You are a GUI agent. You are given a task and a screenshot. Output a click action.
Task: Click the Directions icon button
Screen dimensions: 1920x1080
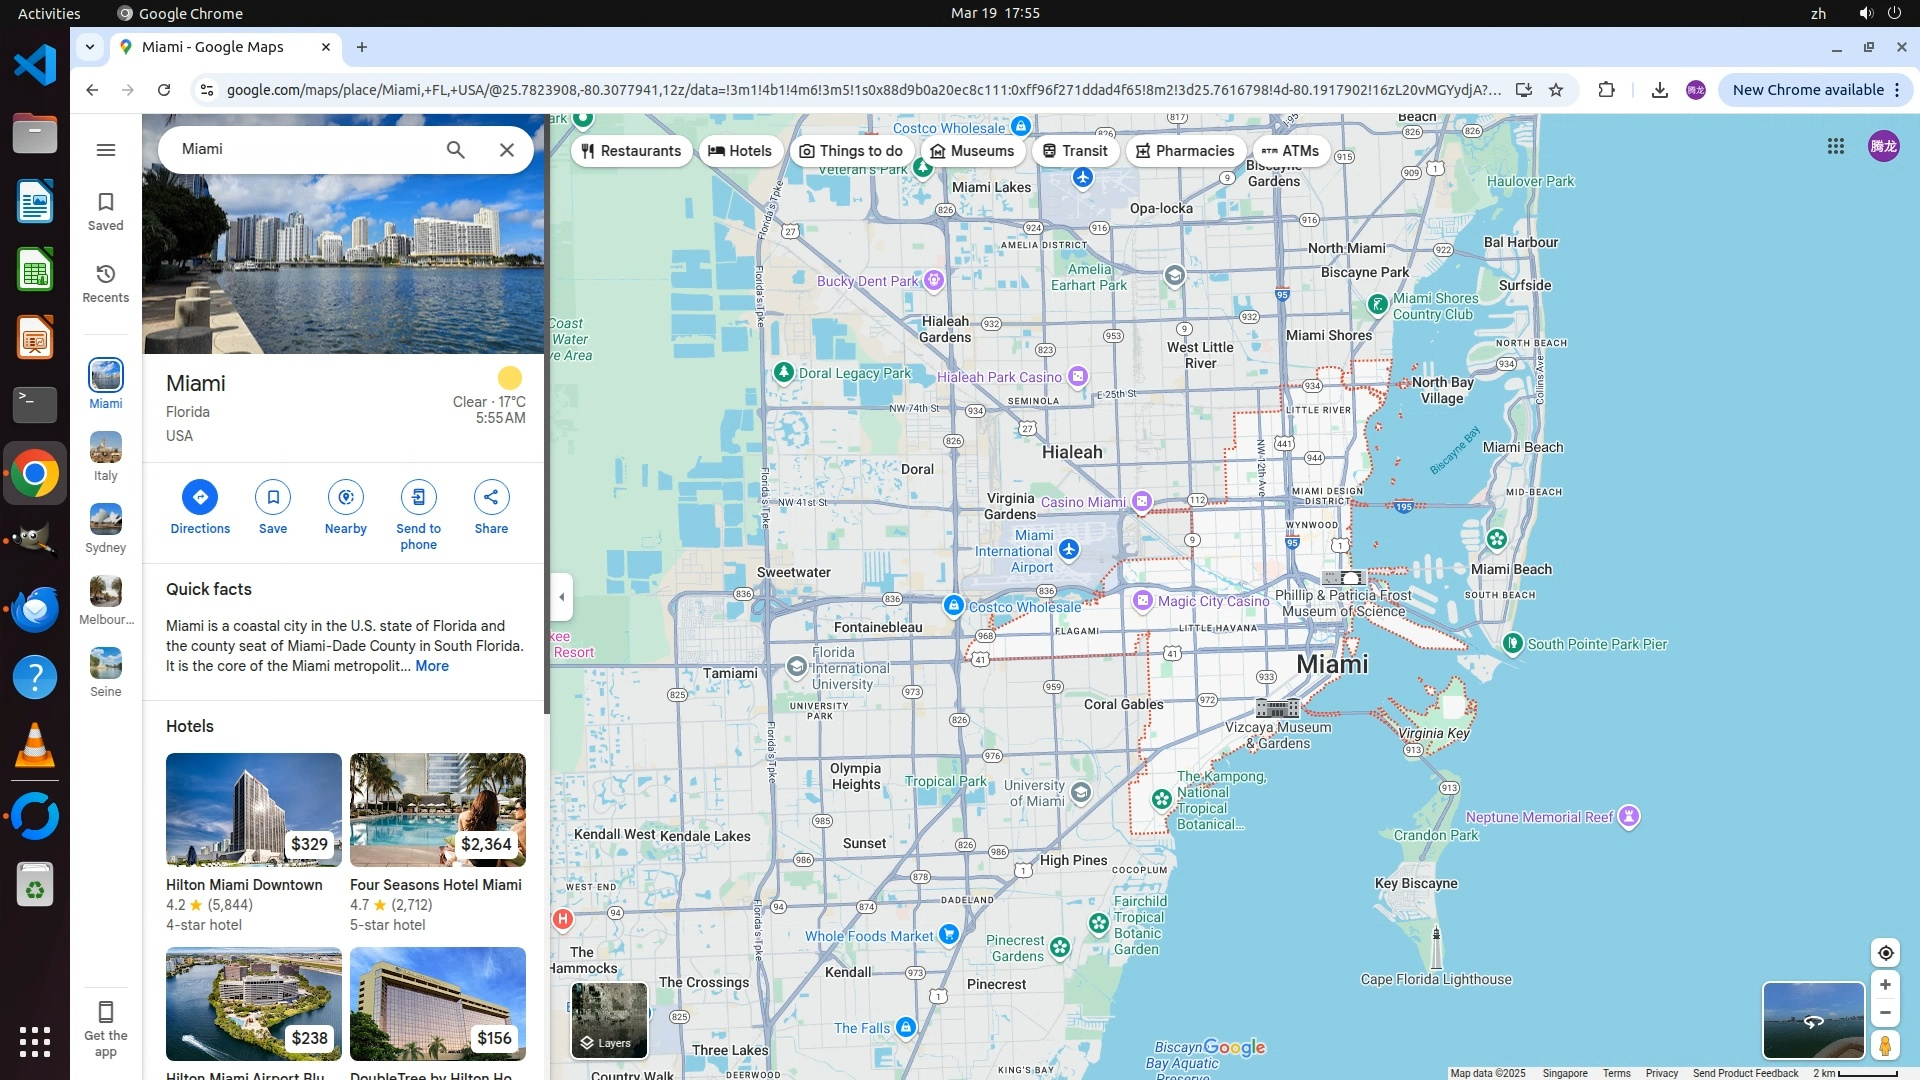[x=200, y=497]
